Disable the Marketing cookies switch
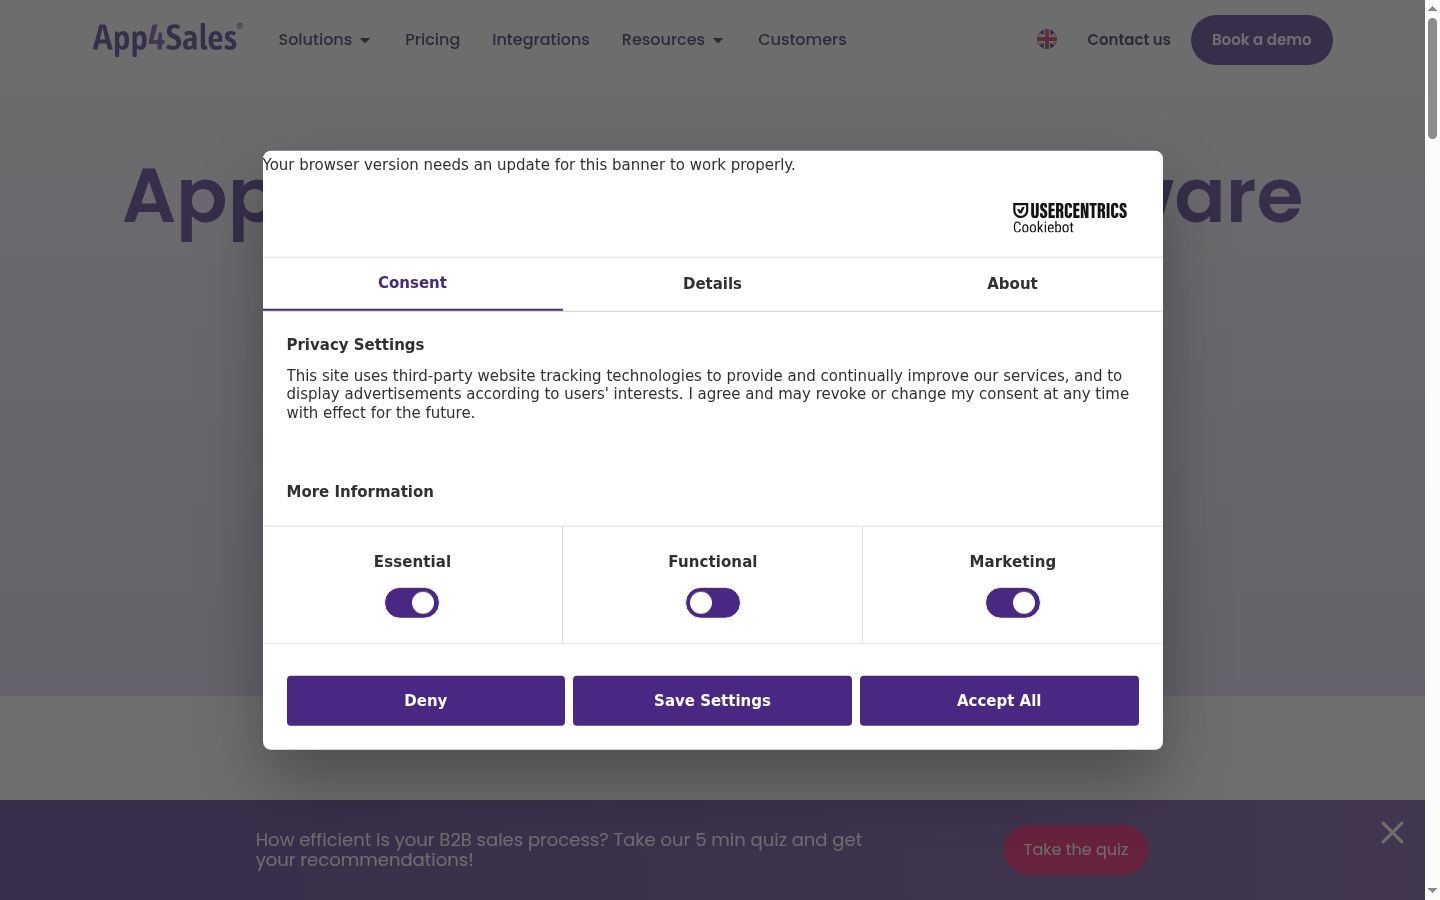This screenshot has height=900, width=1440. (x=1012, y=603)
